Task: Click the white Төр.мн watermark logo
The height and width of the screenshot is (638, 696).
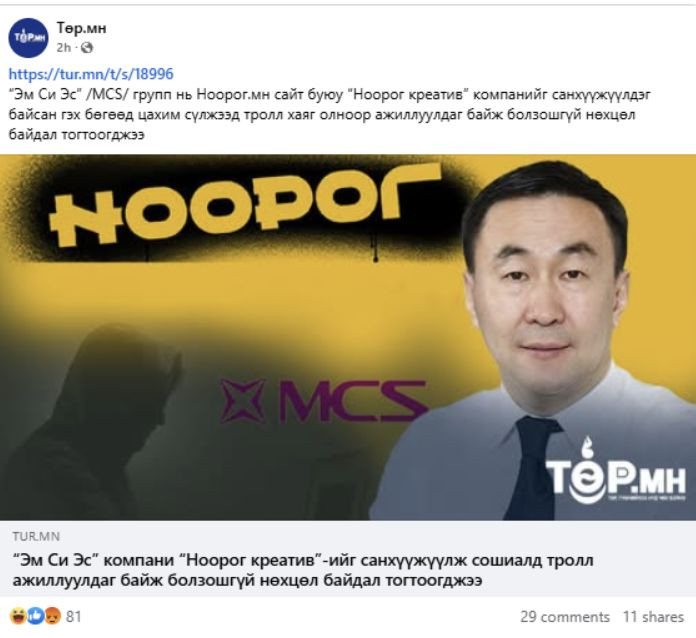Action: 616,471
